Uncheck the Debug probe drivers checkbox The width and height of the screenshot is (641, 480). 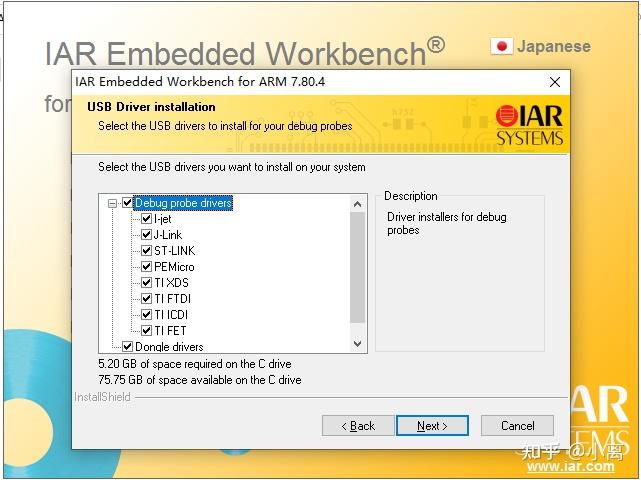pyautogui.click(x=127, y=203)
